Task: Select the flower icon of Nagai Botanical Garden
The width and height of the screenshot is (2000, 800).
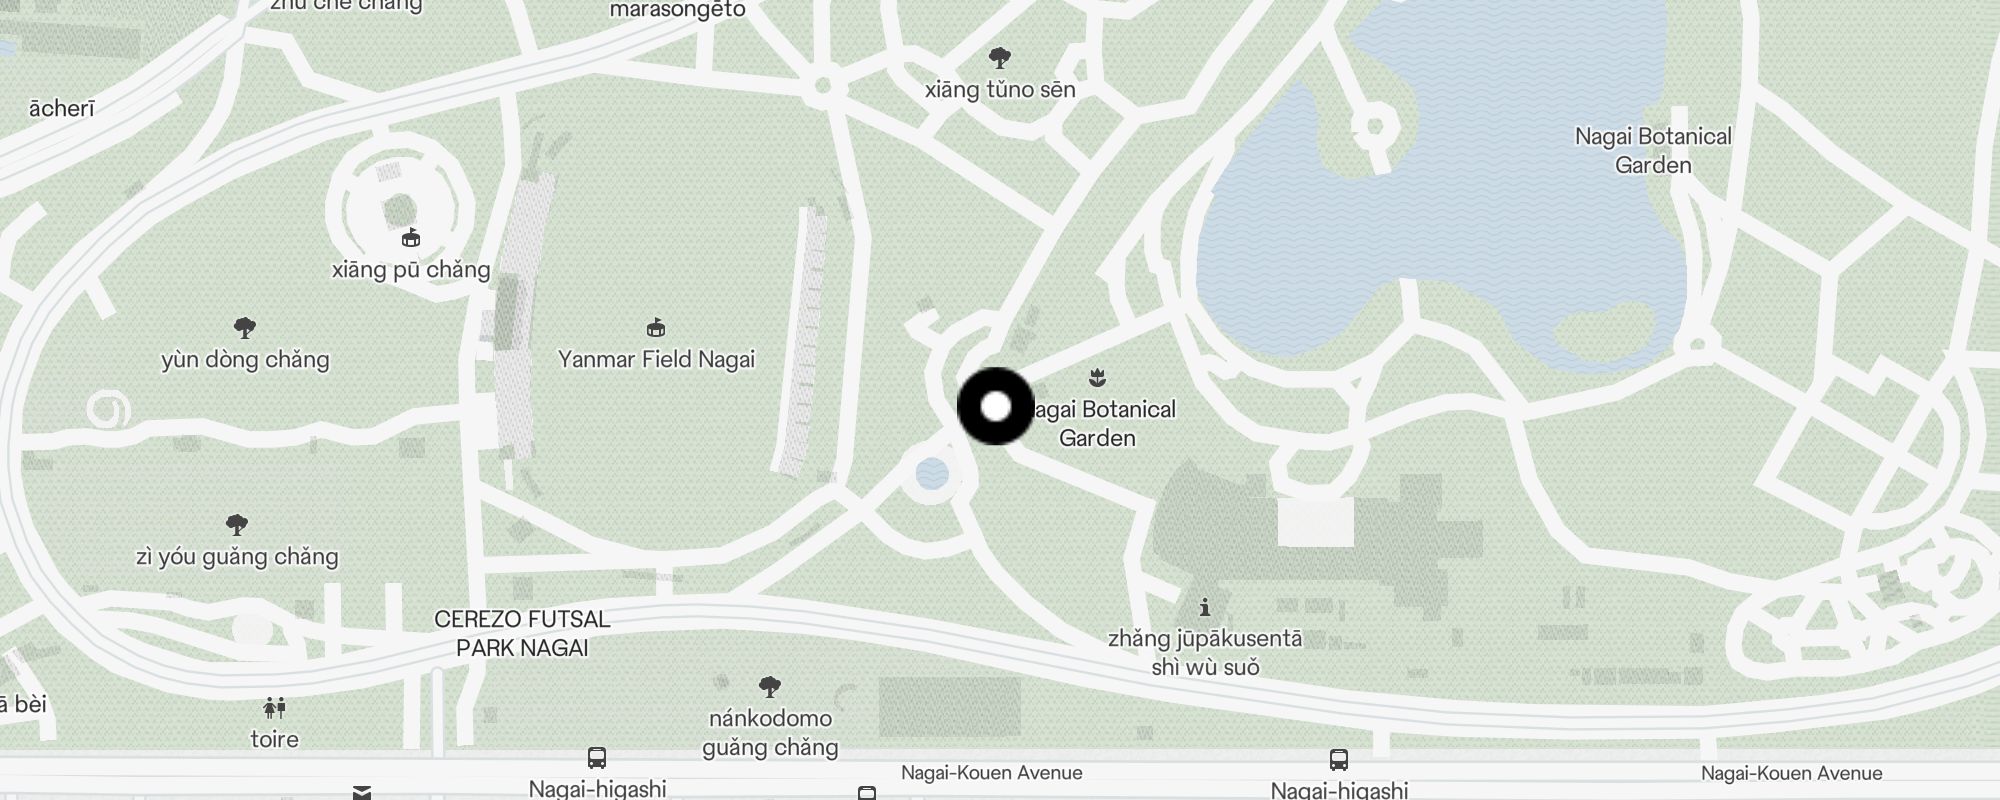Action: (x=1097, y=377)
